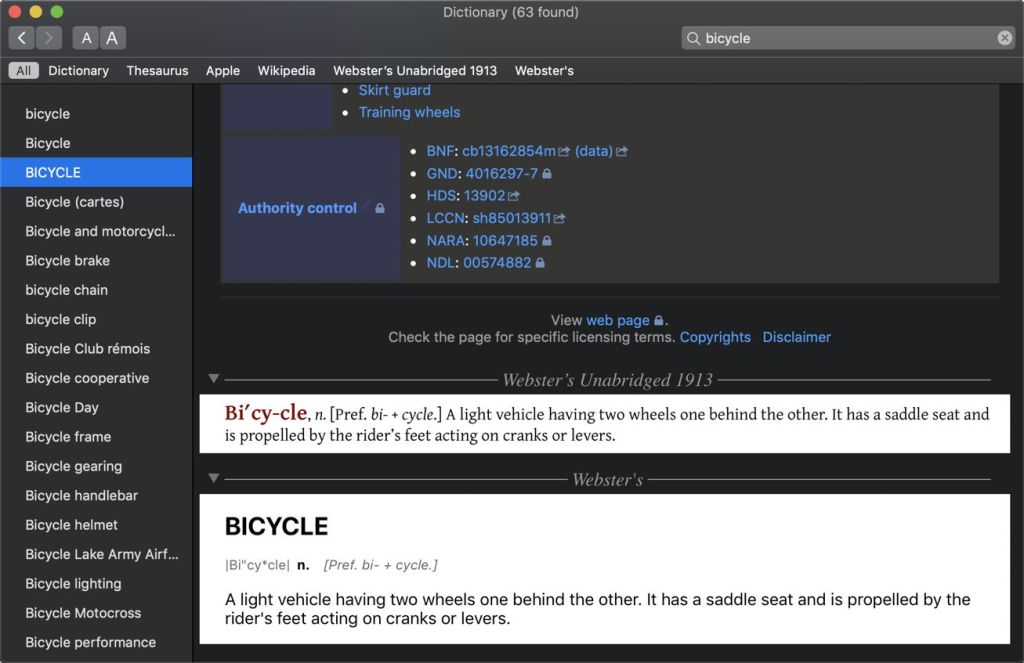The image size is (1024, 663).
Task: Click inside the bicycle search field
Action: pyautogui.click(x=840, y=38)
